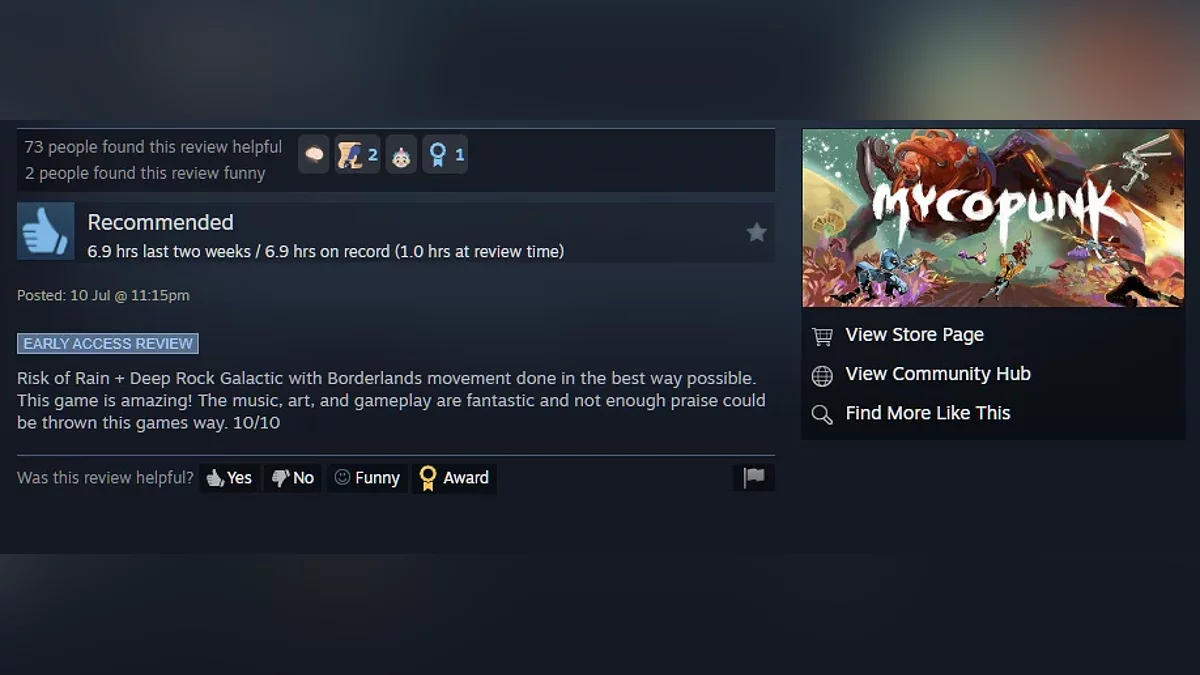Toggle the favorite star on the review
Screen dimensions: 1200x675
tap(757, 232)
